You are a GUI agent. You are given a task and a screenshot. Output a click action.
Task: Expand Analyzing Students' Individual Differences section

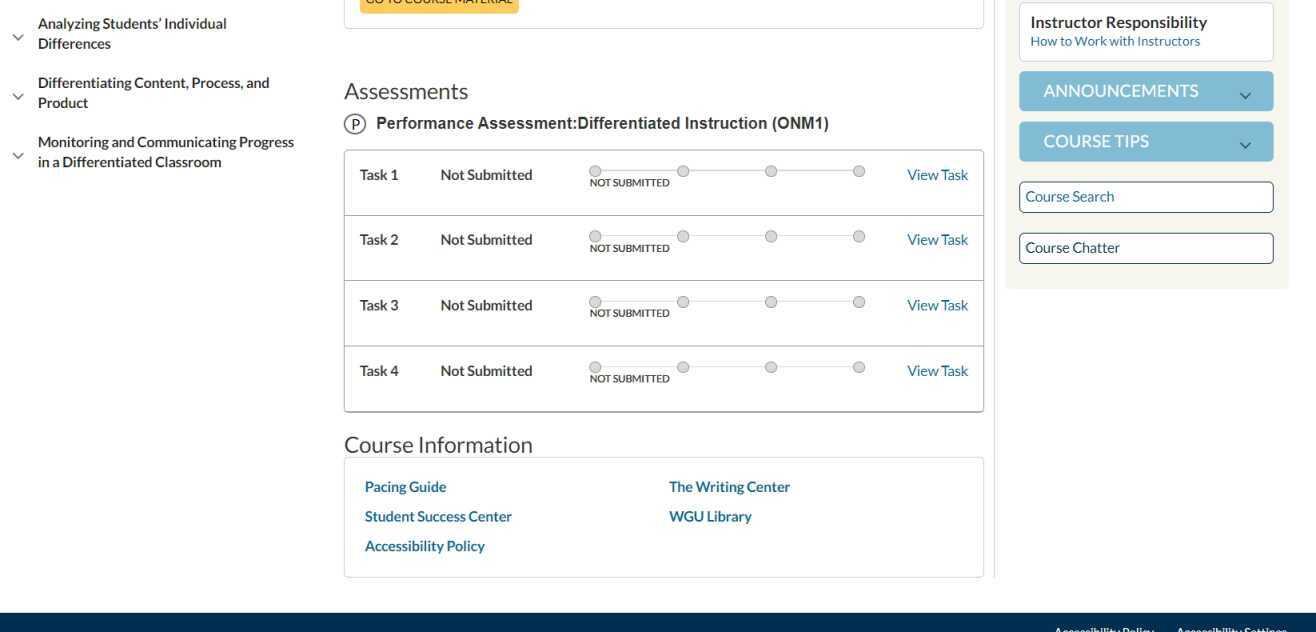click(18, 37)
